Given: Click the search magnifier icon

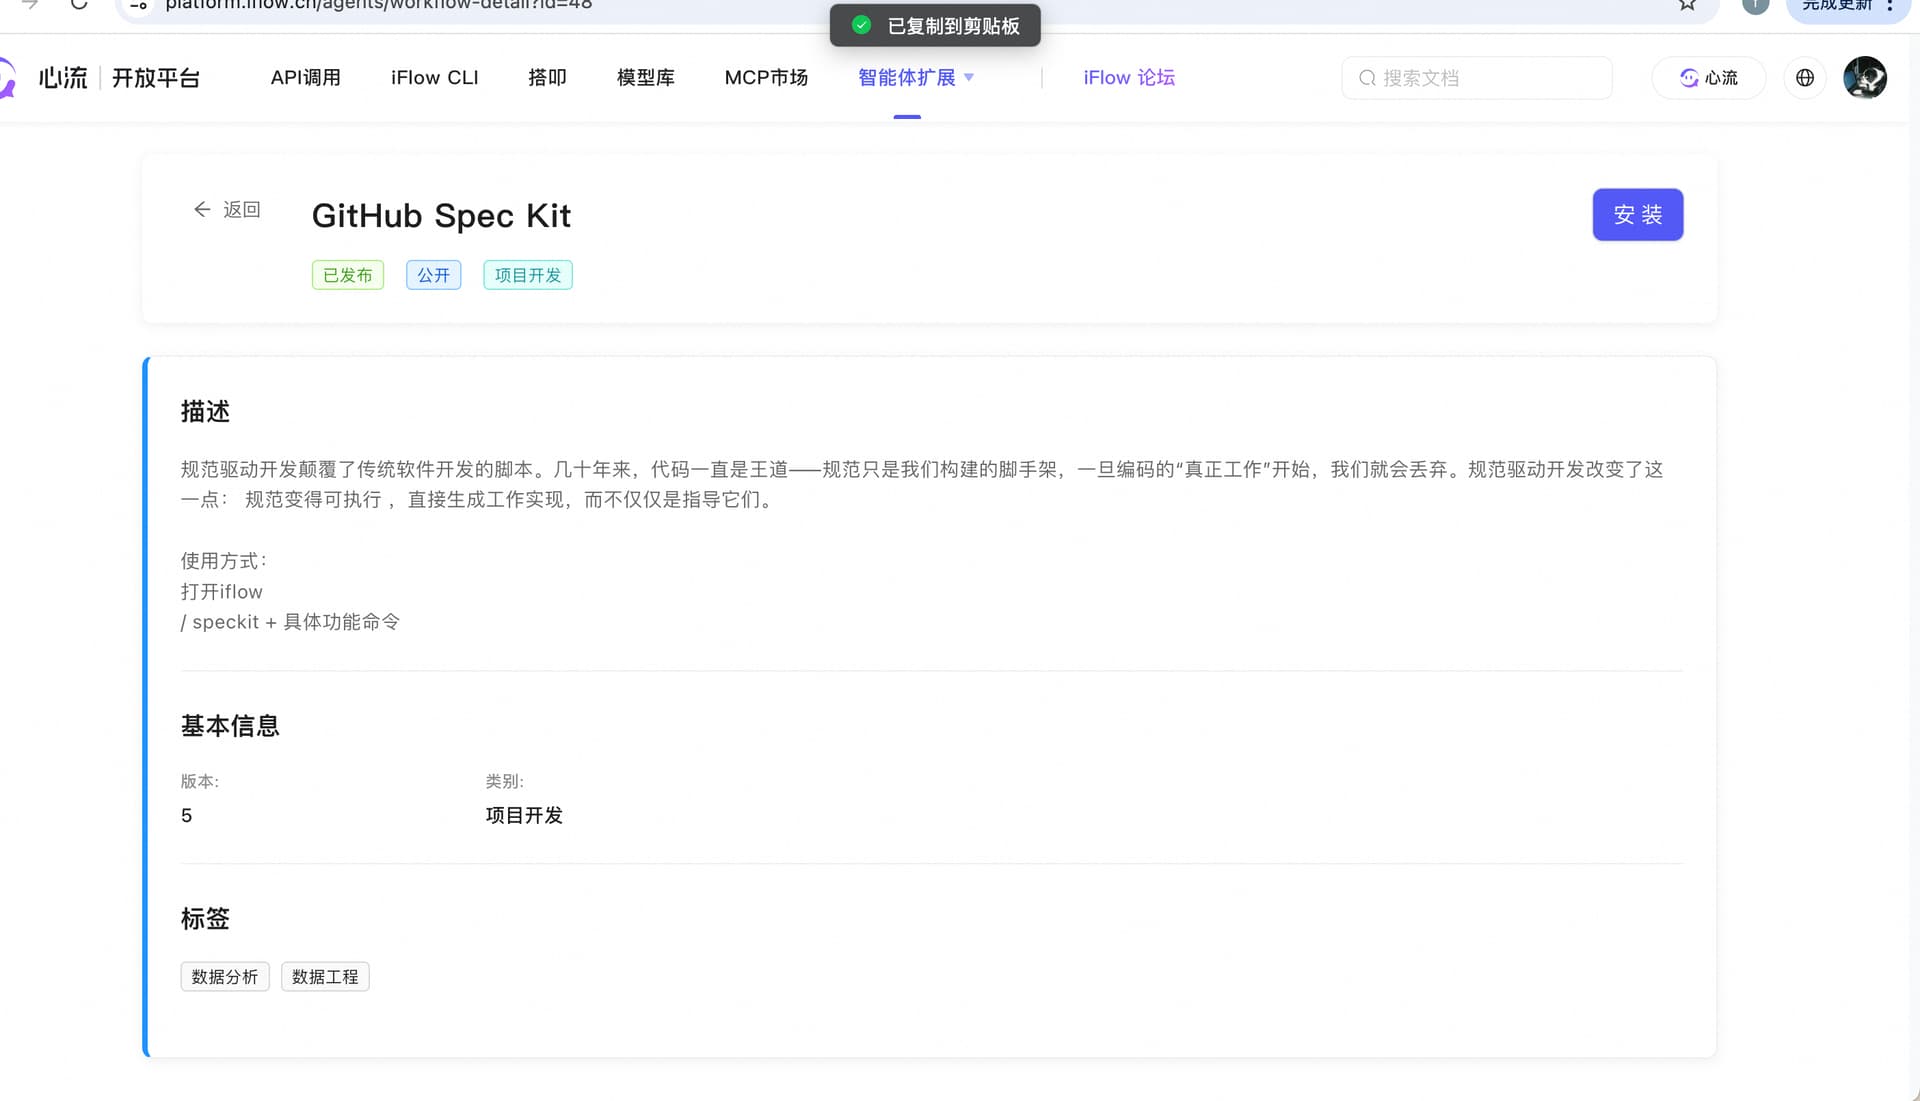Looking at the screenshot, I should pyautogui.click(x=1367, y=78).
